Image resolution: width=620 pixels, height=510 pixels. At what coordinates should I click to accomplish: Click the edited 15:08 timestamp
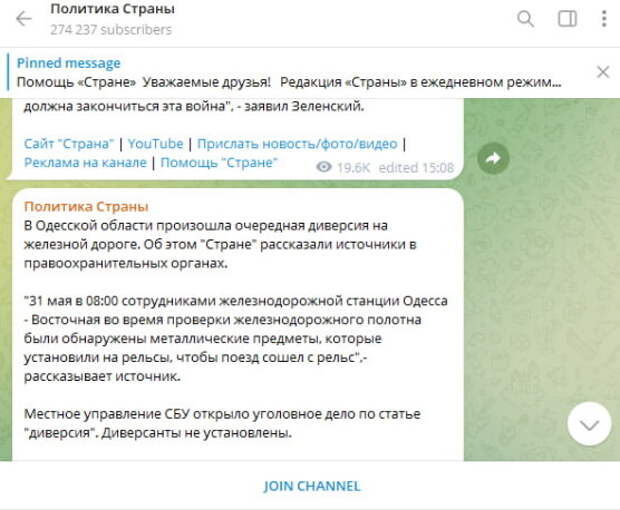[416, 168]
